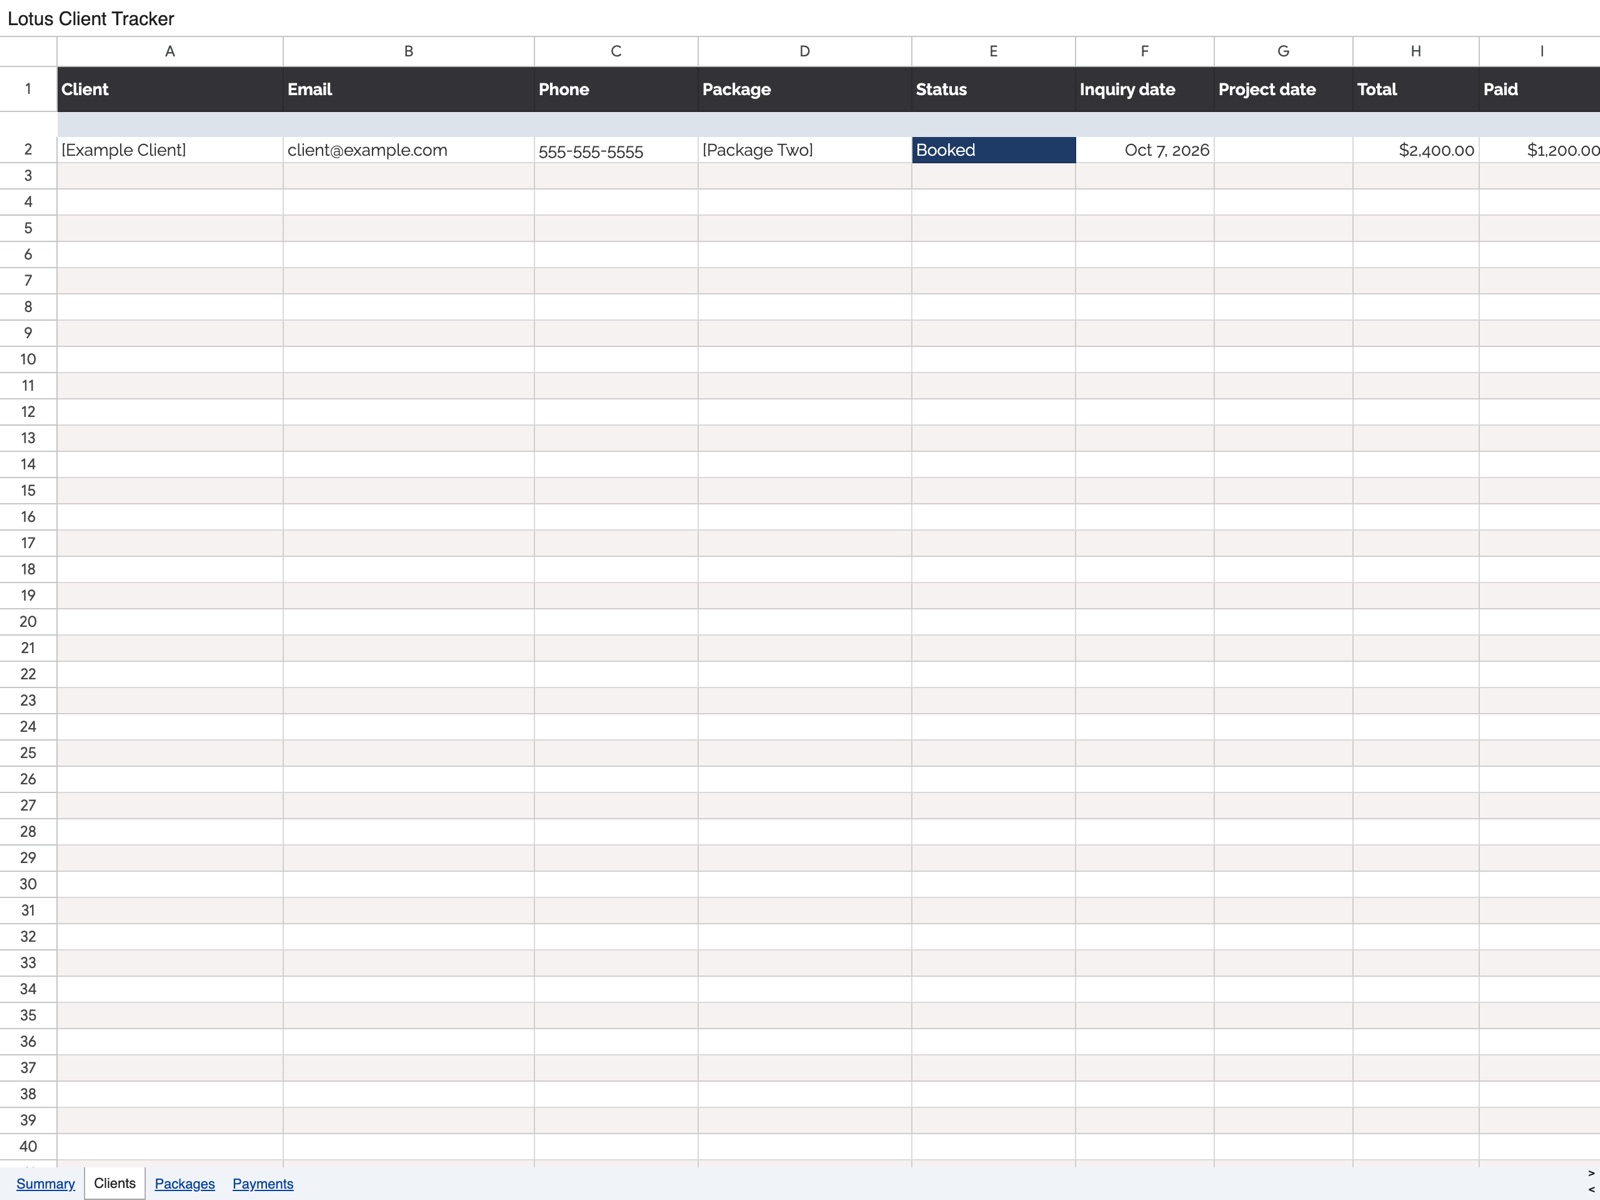Select column A header
Viewport: 1600px width, 1200px height.
170,51
